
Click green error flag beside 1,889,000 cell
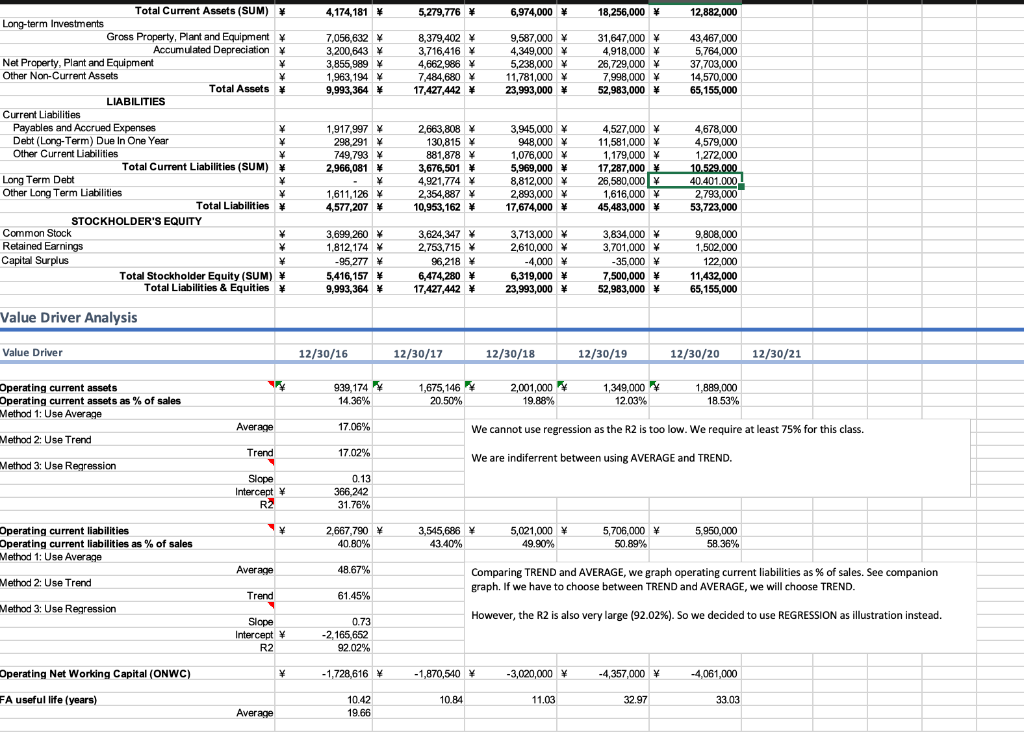653,384
